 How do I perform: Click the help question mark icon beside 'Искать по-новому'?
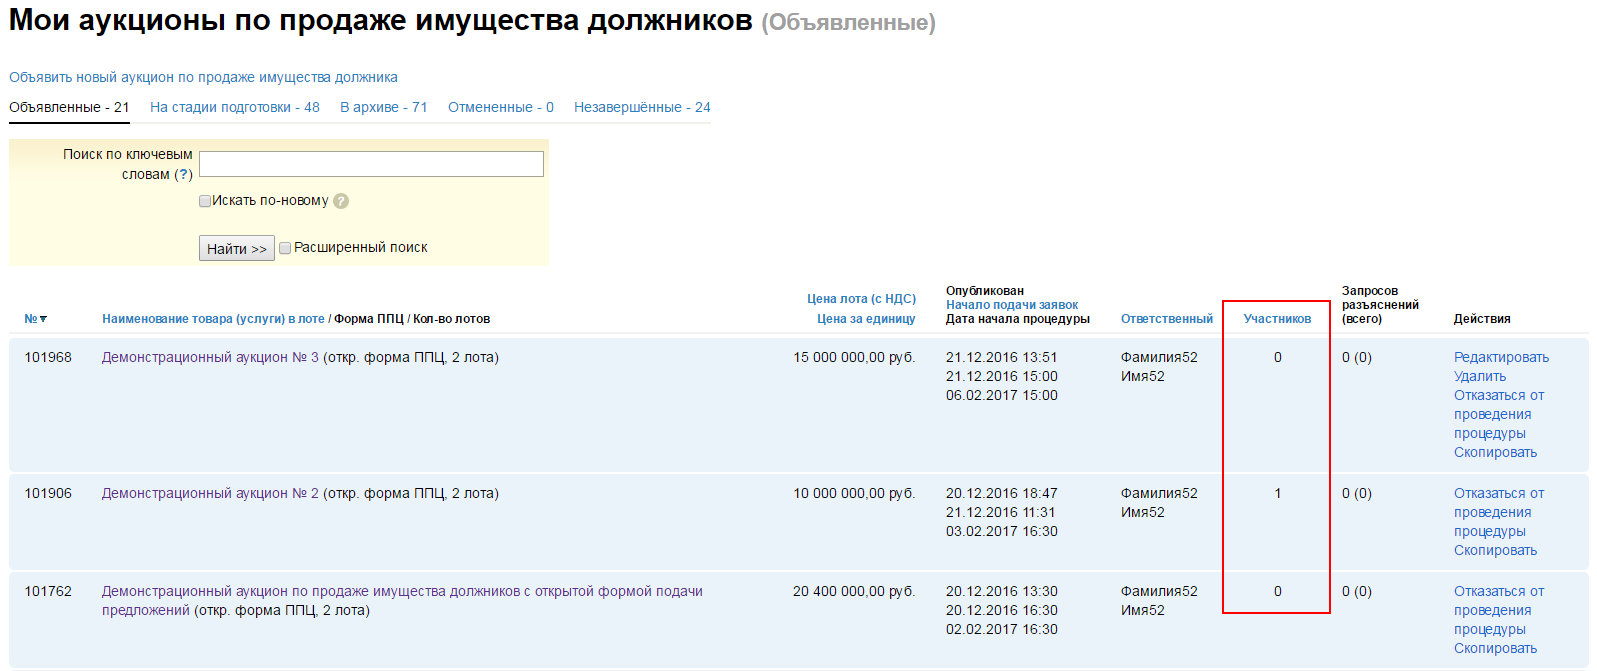coord(341,201)
